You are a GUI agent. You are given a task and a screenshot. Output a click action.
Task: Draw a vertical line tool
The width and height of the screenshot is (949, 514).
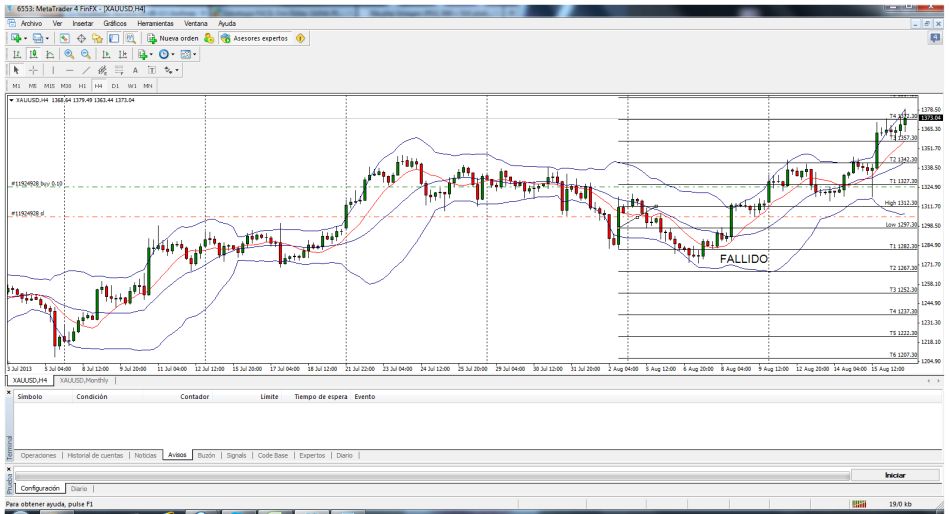(54, 71)
